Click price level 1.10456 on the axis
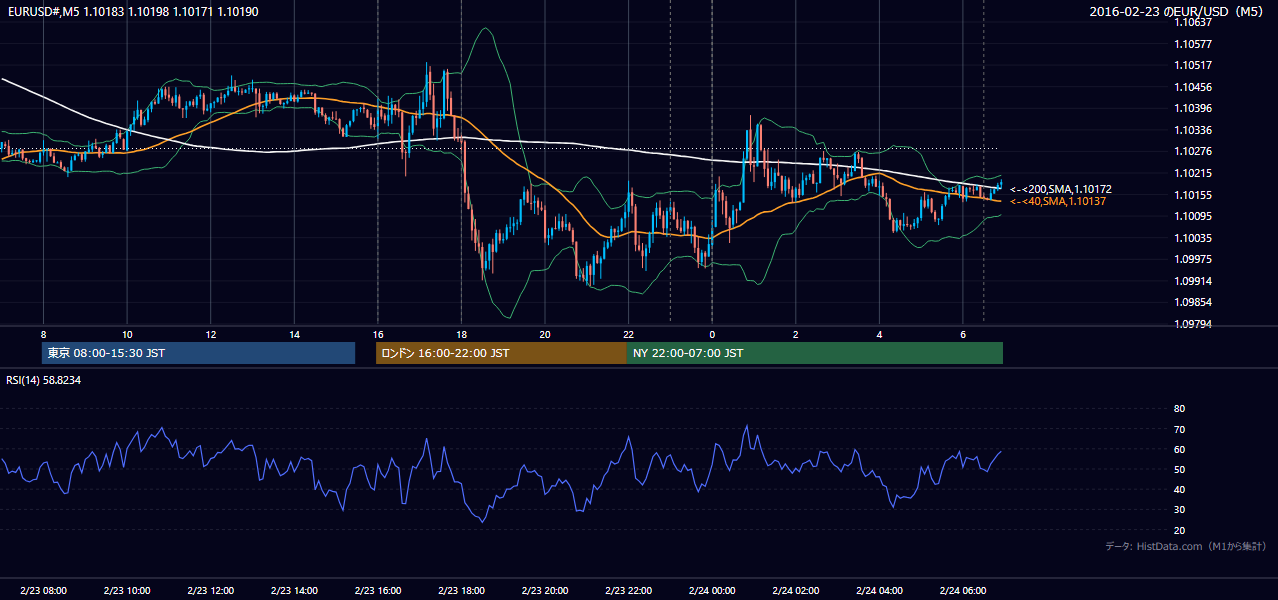The image size is (1278, 600). point(1193,87)
